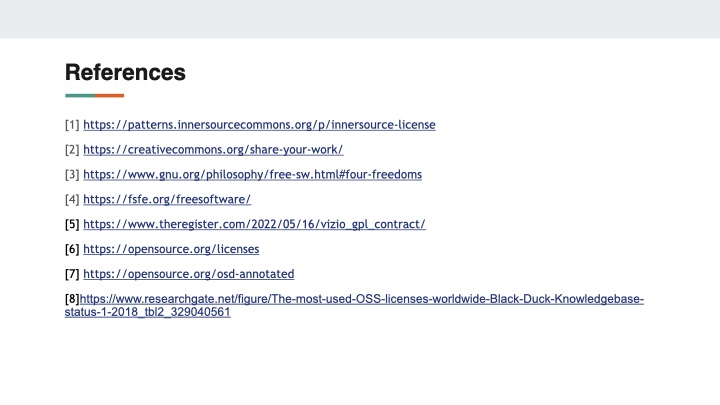The height and width of the screenshot is (405, 720).
Task: Open the opensource.org osd-annotated link
Action: pos(188,274)
